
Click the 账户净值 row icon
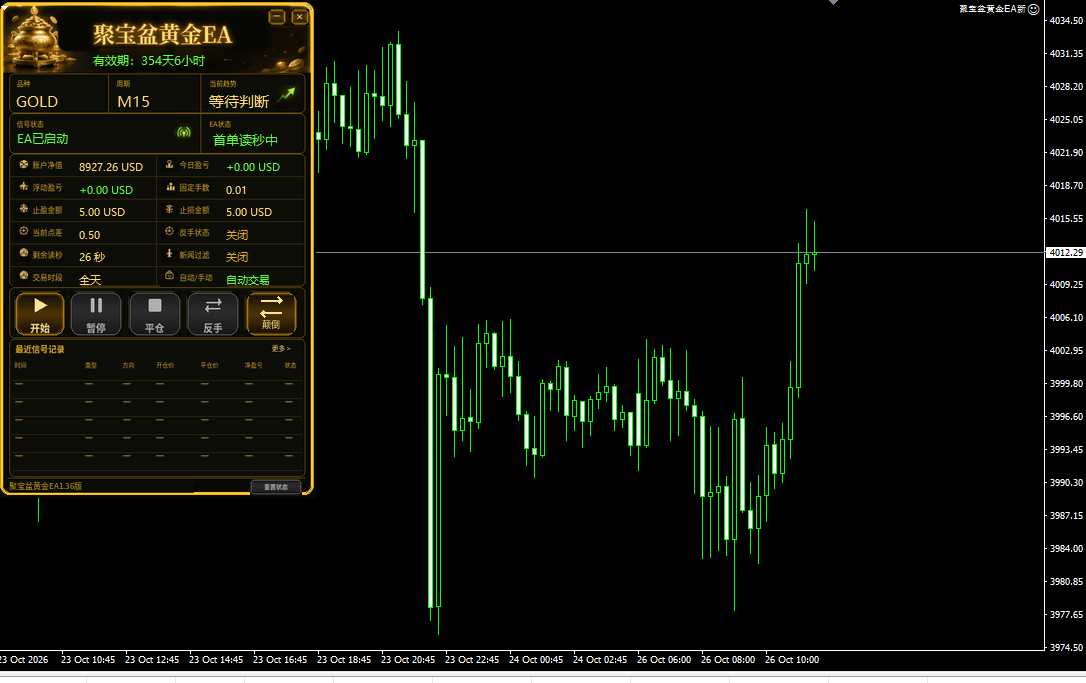click(x=24, y=165)
